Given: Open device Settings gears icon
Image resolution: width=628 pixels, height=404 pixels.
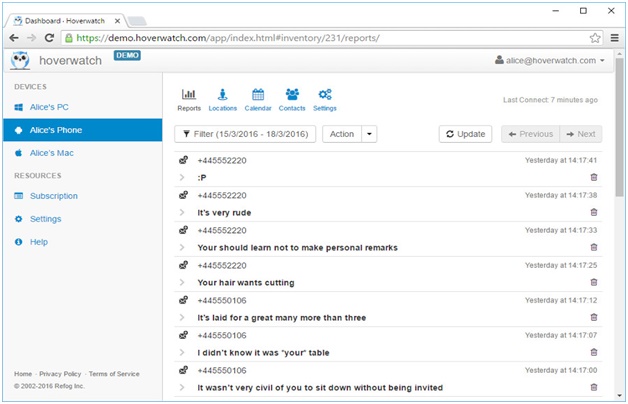Looking at the screenshot, I should (325, 94).
